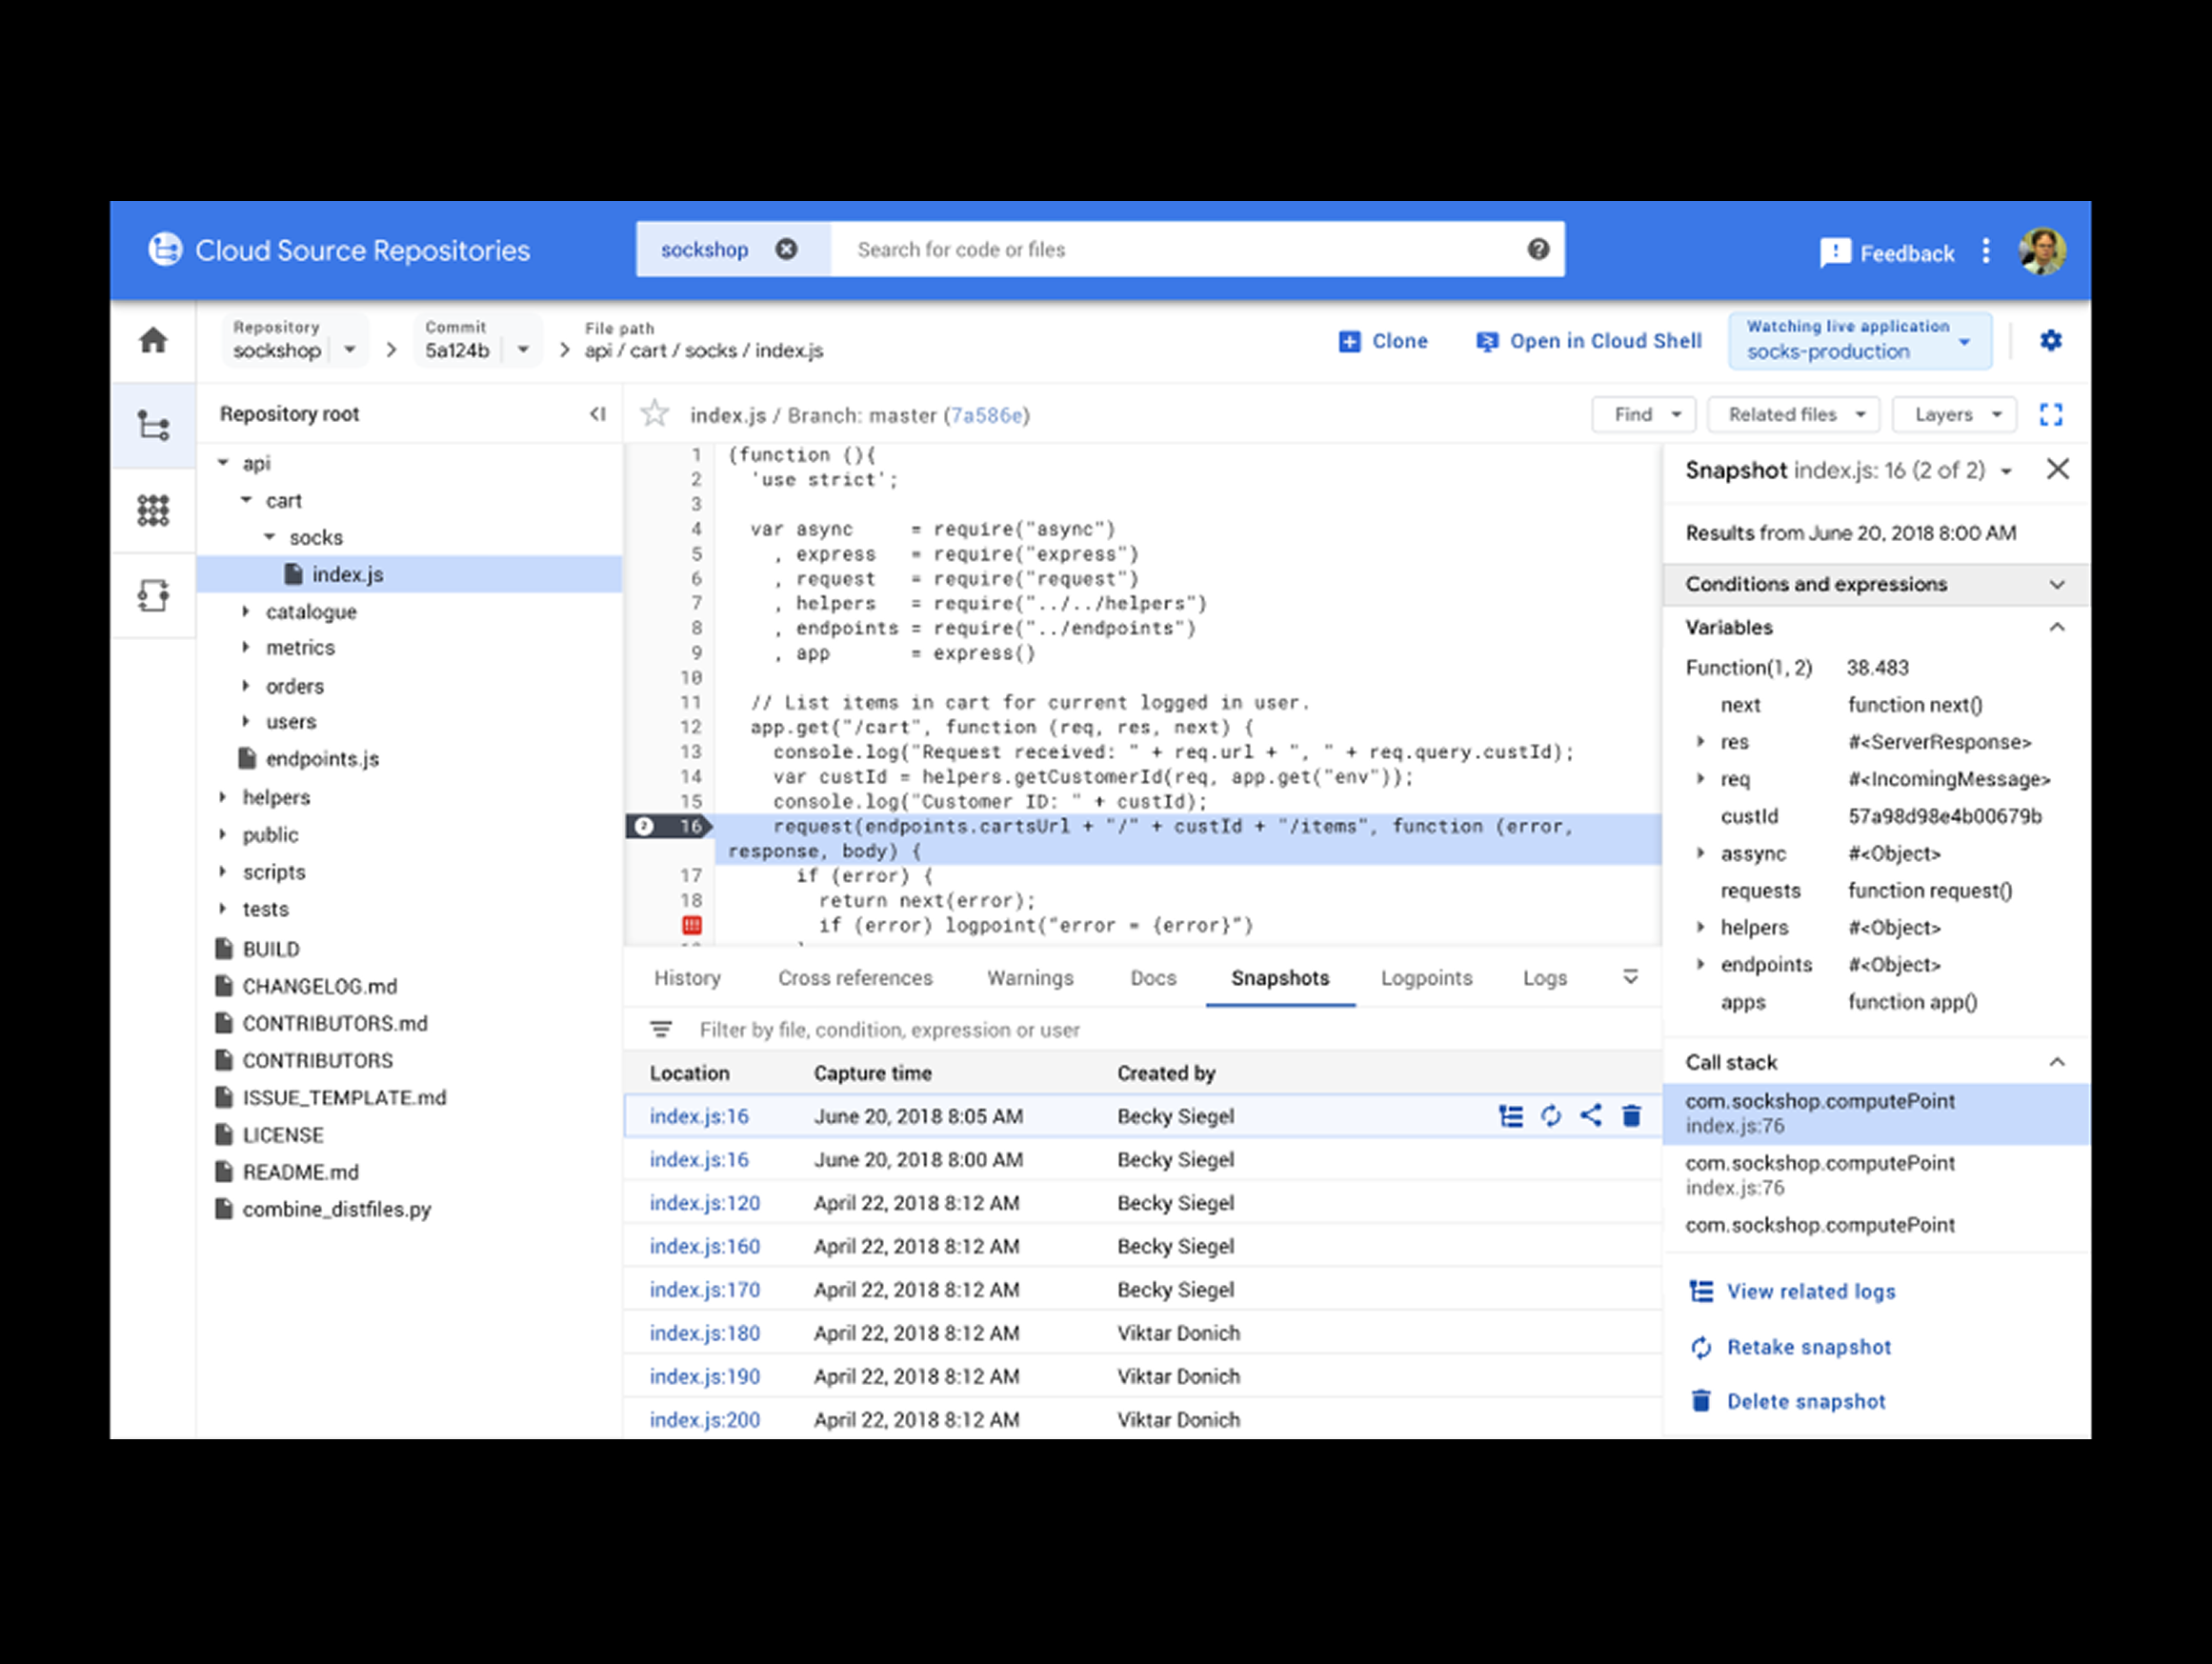2212x1664 pixels.
Task: Expand the req variable
Action: (x=1699, y=778)
